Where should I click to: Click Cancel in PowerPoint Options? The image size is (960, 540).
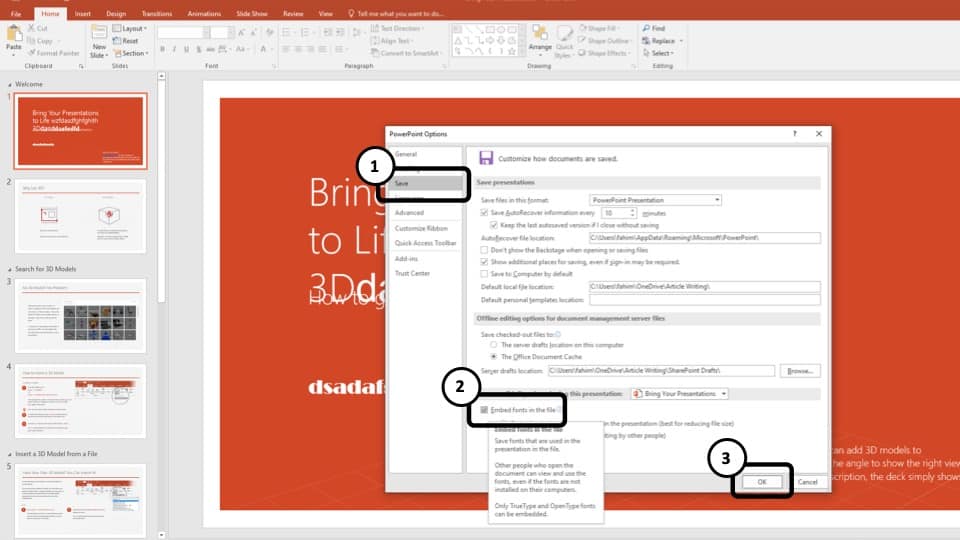808,482
